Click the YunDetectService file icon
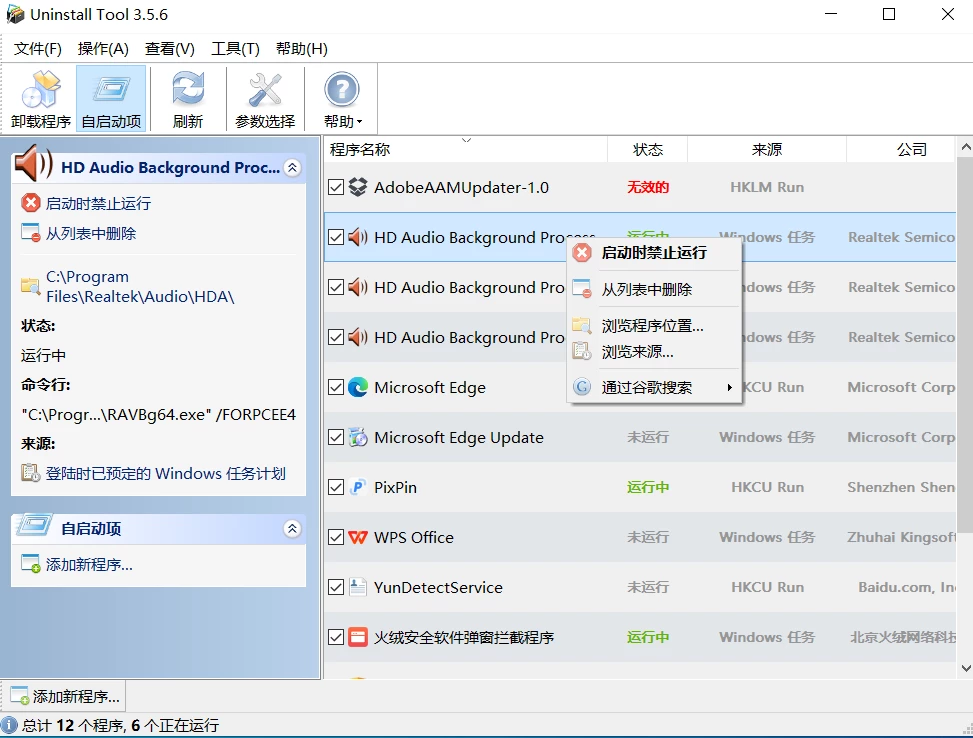Viewport: 973px width, 738px height. coord(357,587)
